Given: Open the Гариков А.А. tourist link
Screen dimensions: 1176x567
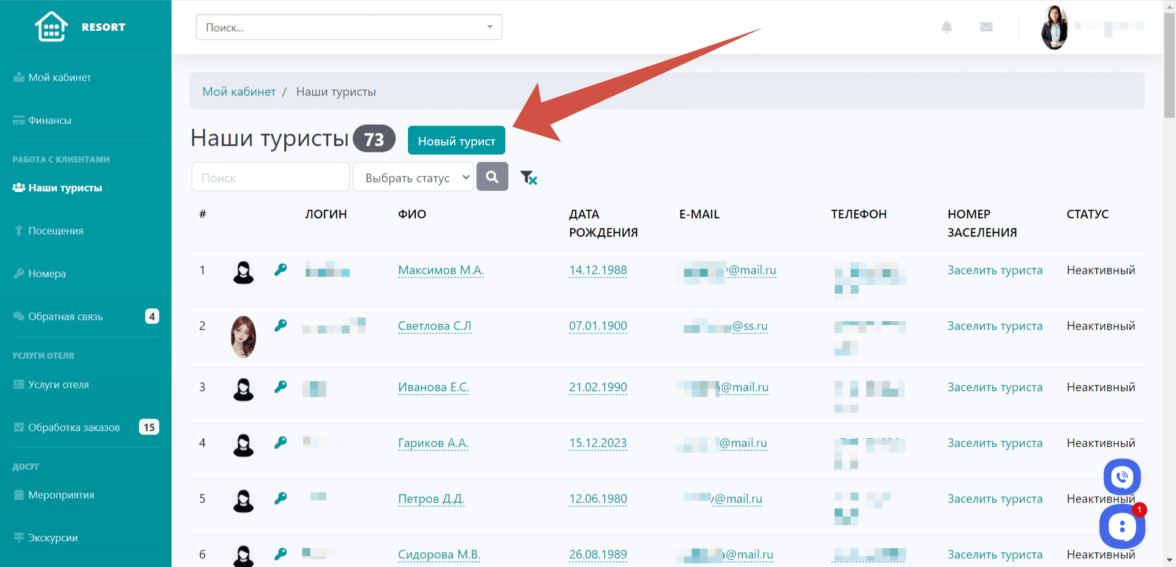Looking at the screenshot, I should [433, 443].
